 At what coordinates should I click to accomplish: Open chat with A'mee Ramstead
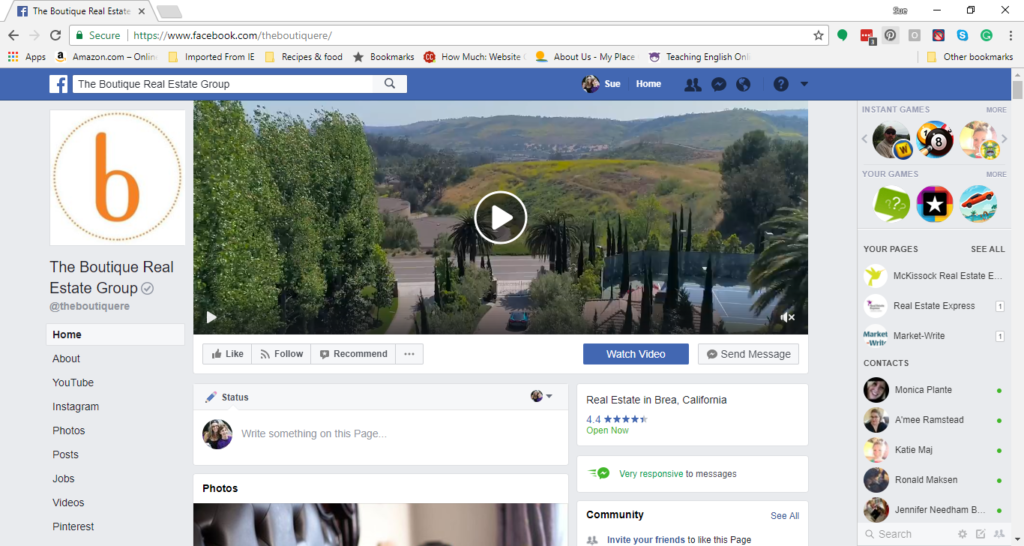click(934, 420)
